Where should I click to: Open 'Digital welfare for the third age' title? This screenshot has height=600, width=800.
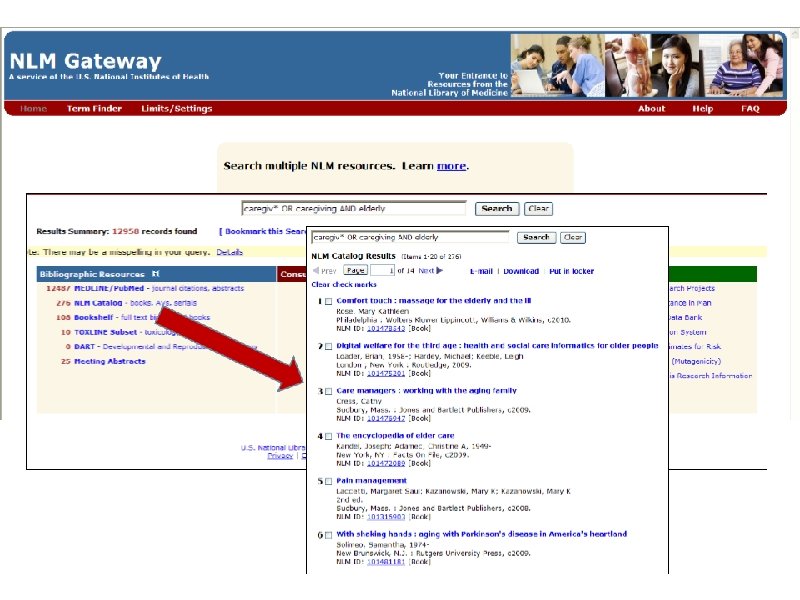pyautogui.click(x=497, y=345)
